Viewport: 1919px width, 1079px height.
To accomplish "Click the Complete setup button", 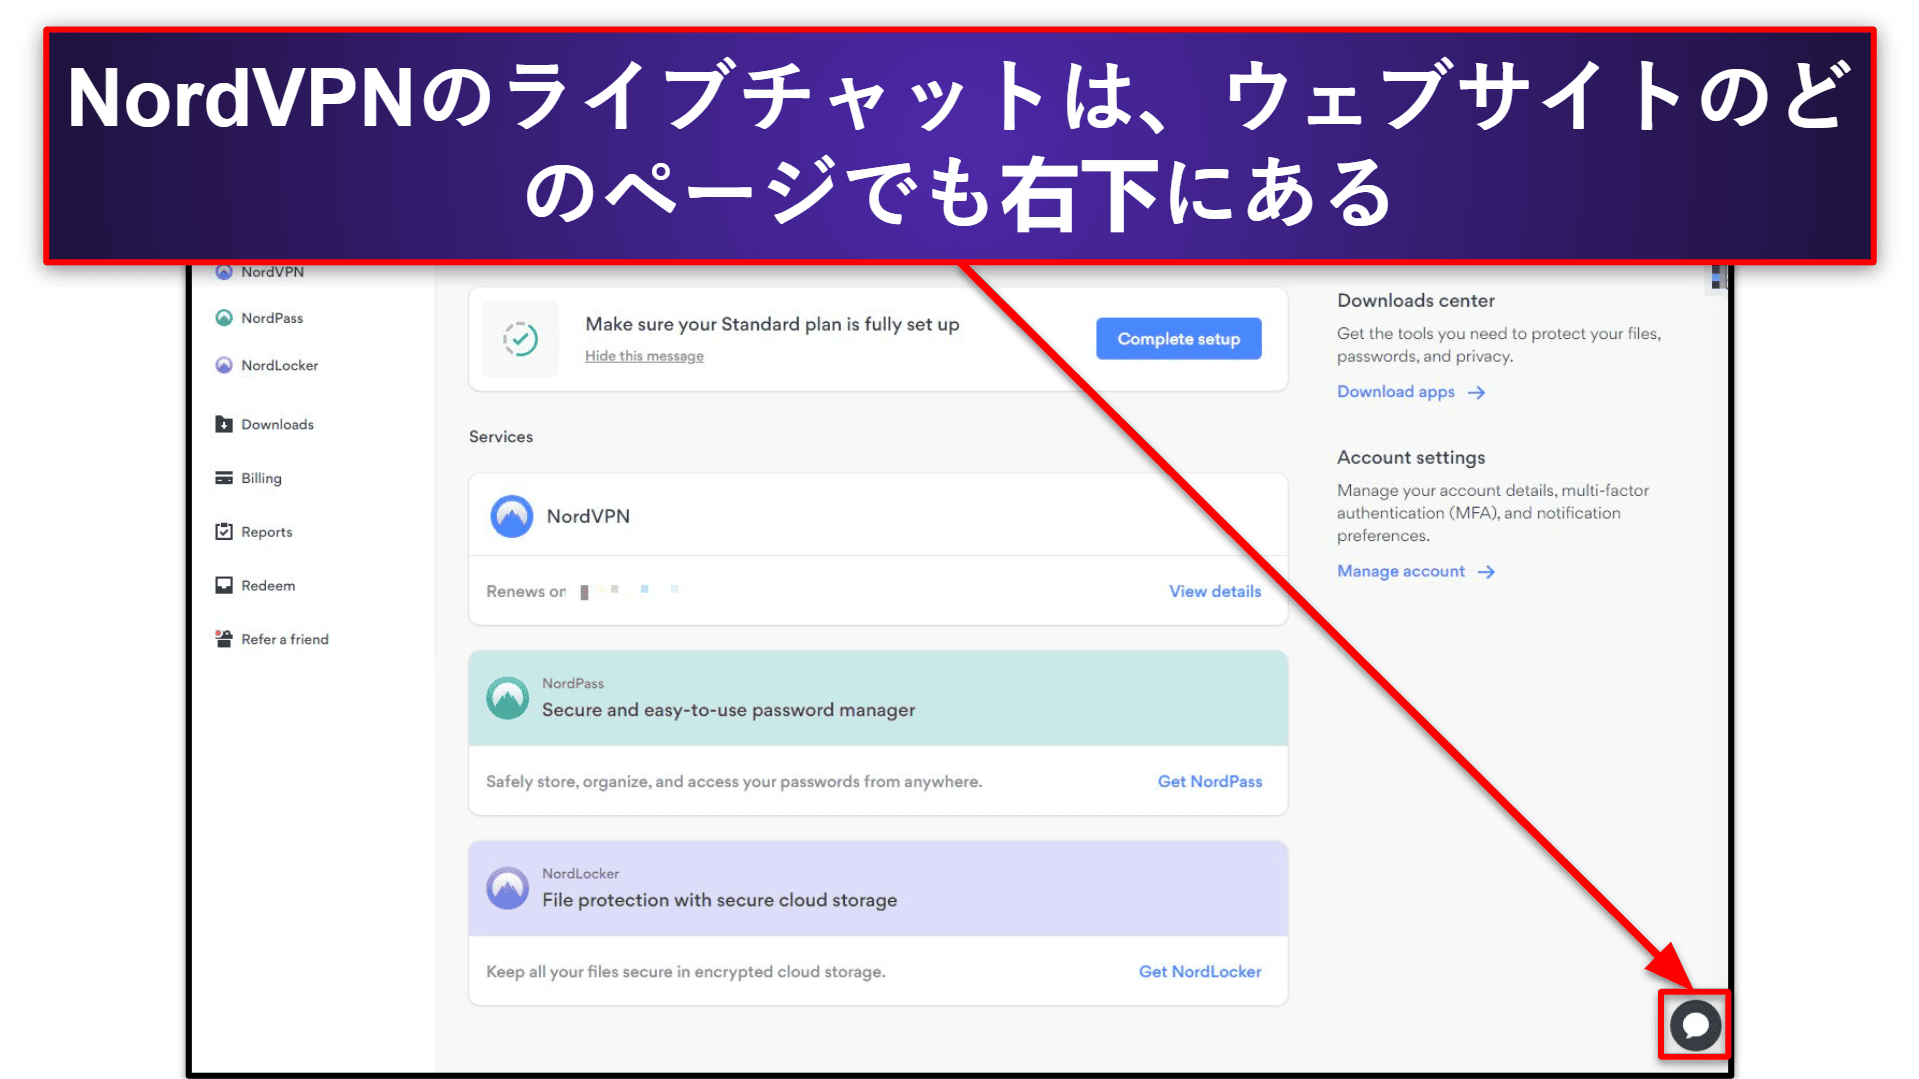I will click(x=1178, y=339).
